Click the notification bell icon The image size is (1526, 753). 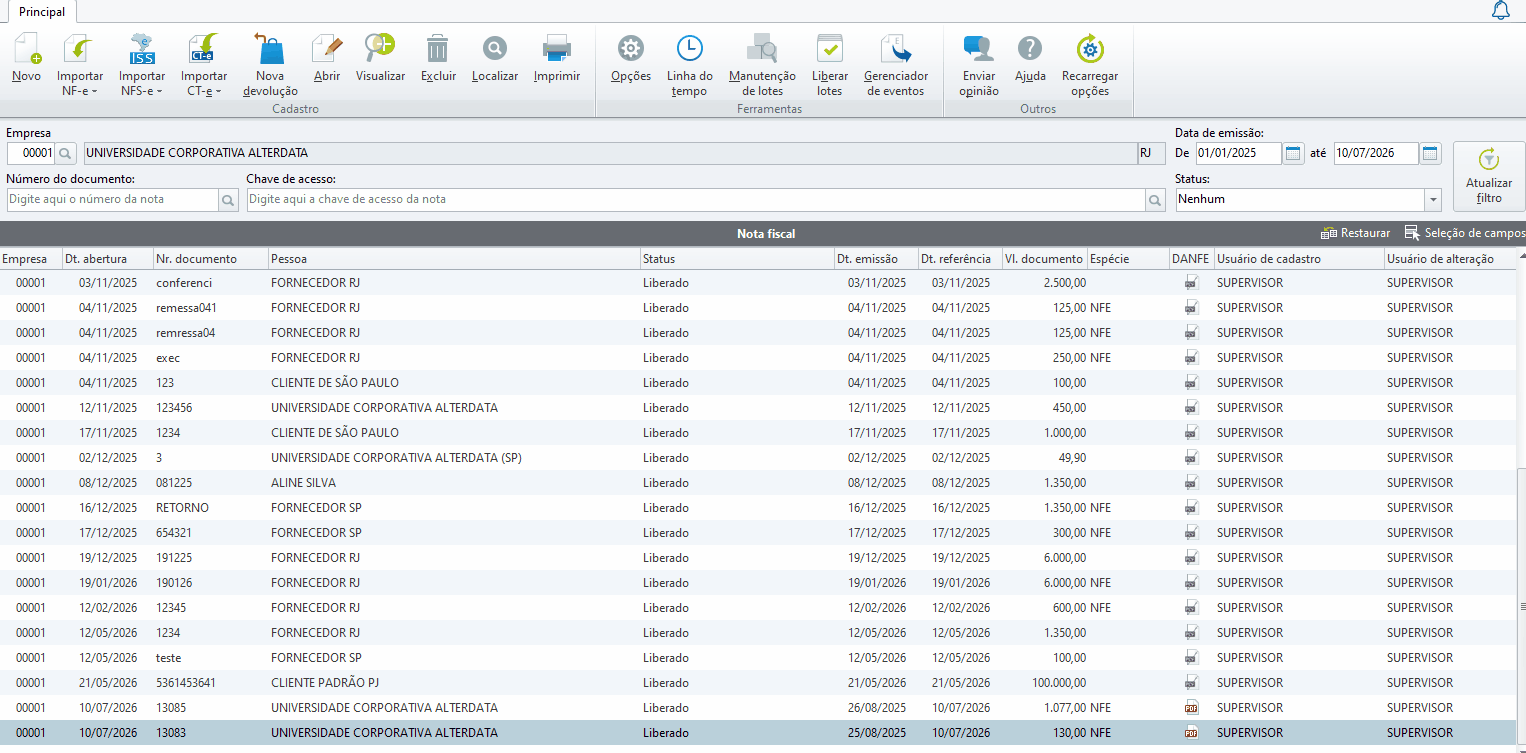tap(1500, 11)
